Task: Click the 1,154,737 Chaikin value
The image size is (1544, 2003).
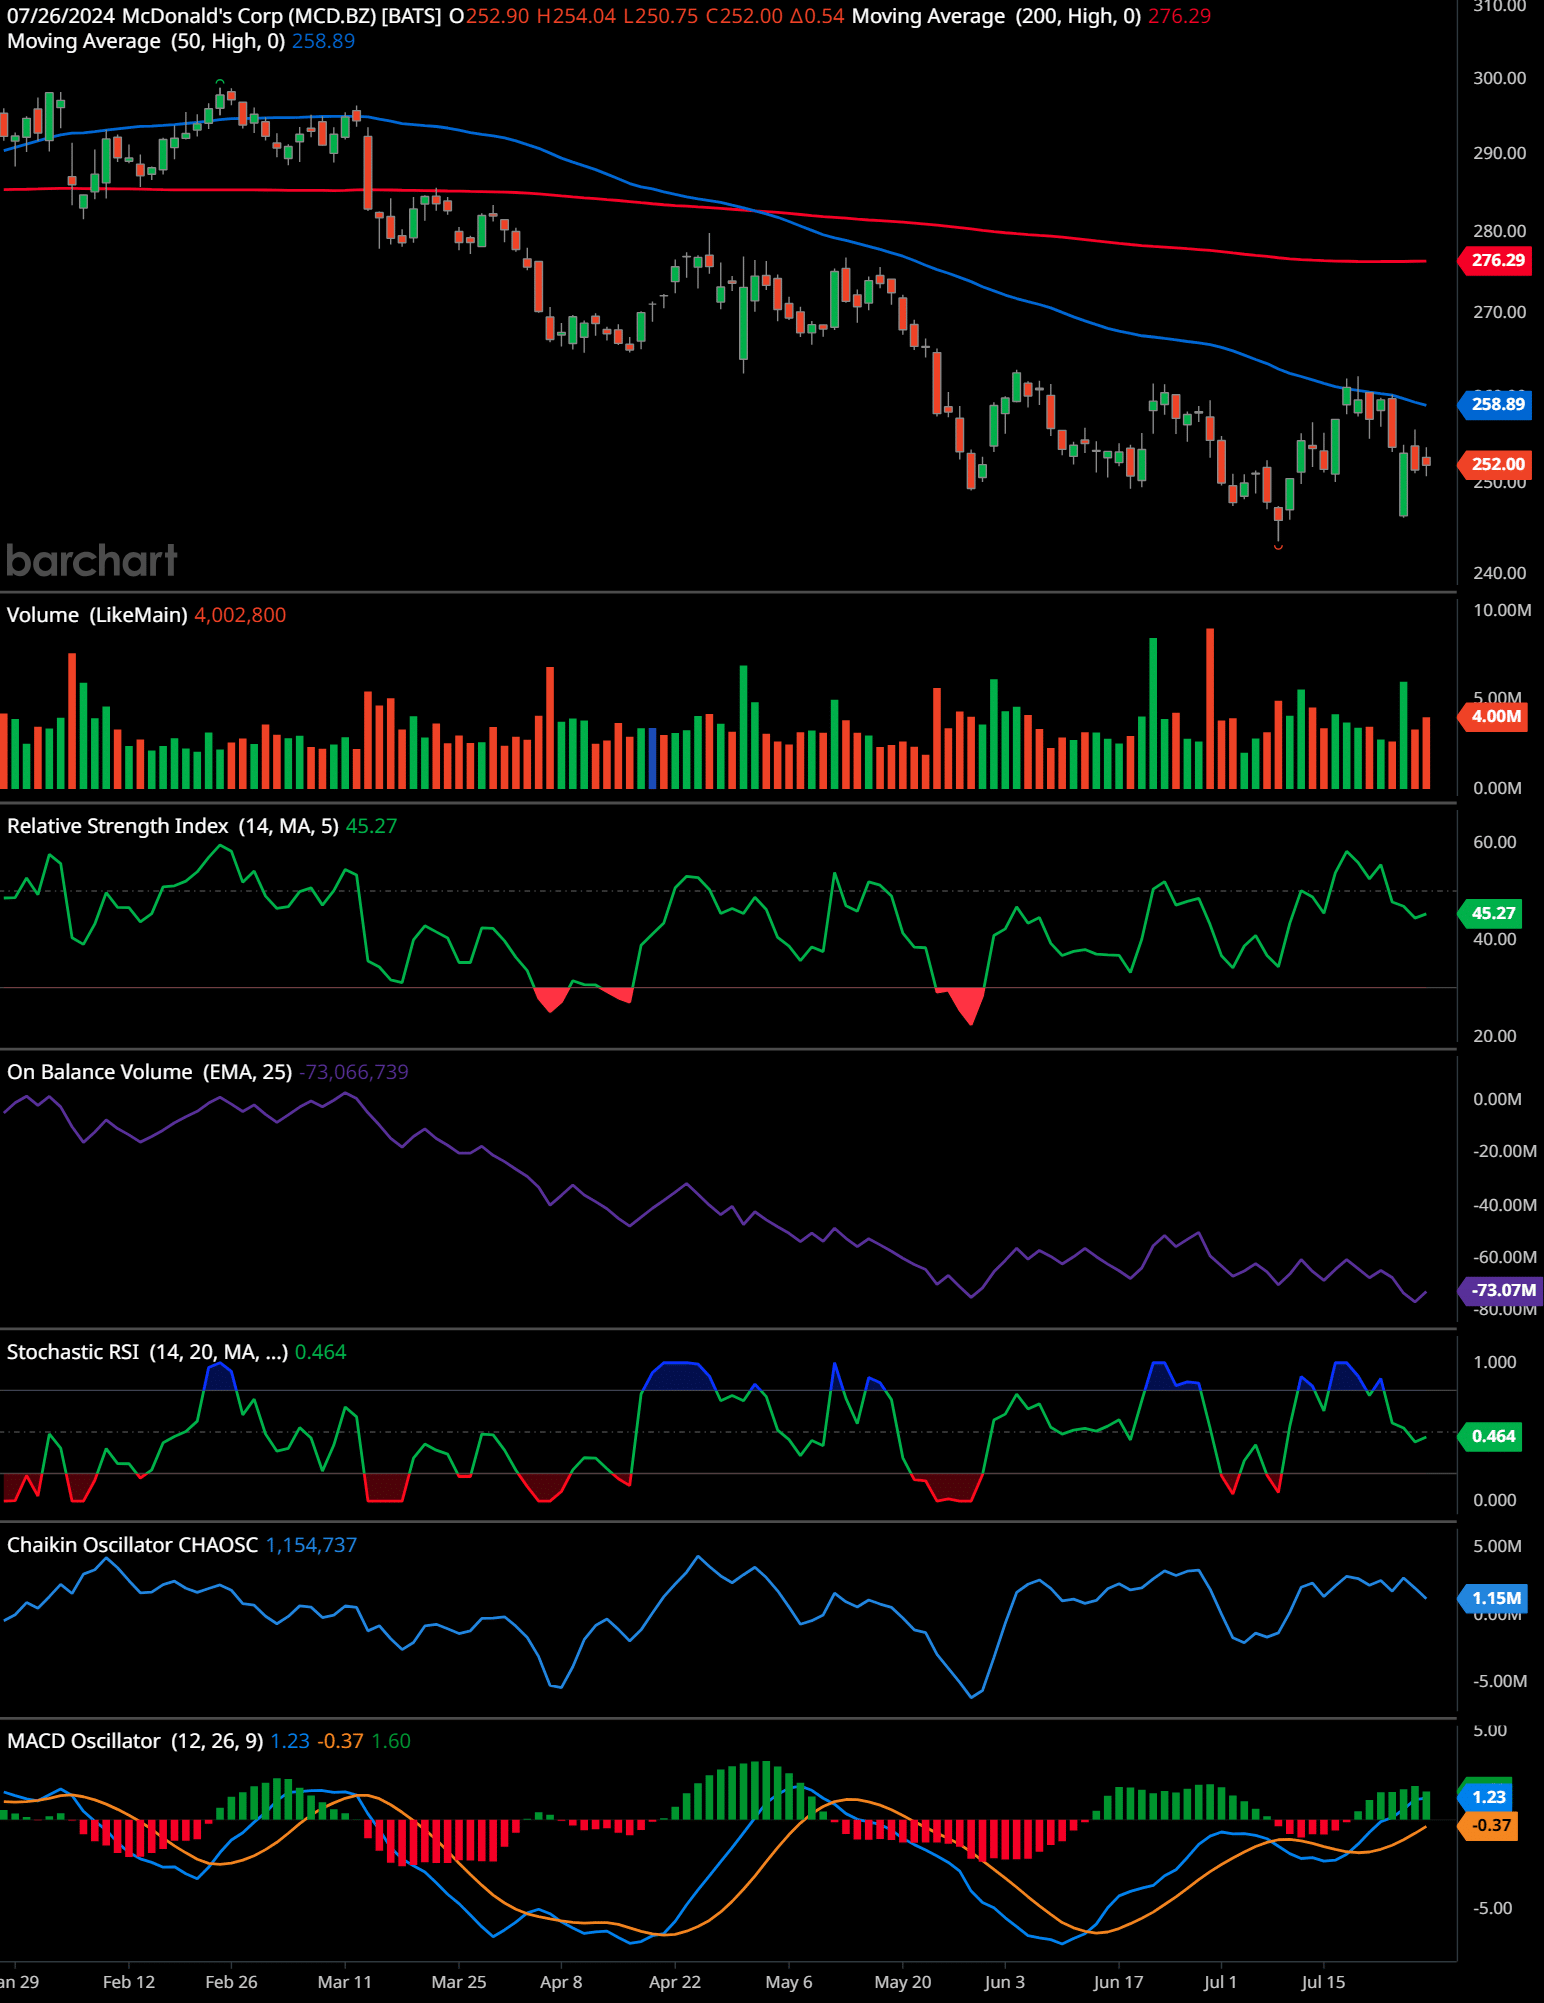Action: click(311, 1545)
